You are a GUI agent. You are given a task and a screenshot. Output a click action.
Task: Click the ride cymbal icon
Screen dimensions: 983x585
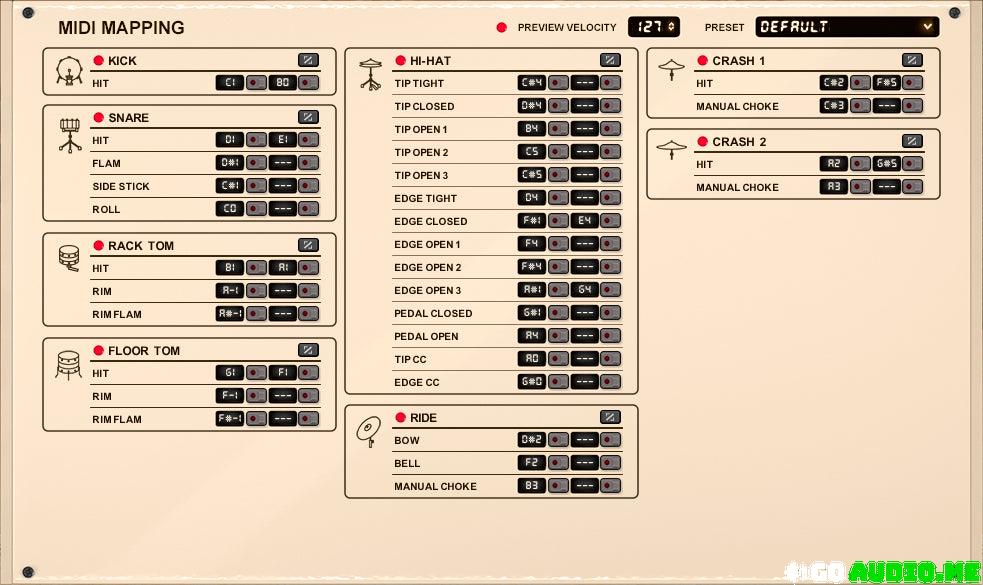[x=369, y=431]
